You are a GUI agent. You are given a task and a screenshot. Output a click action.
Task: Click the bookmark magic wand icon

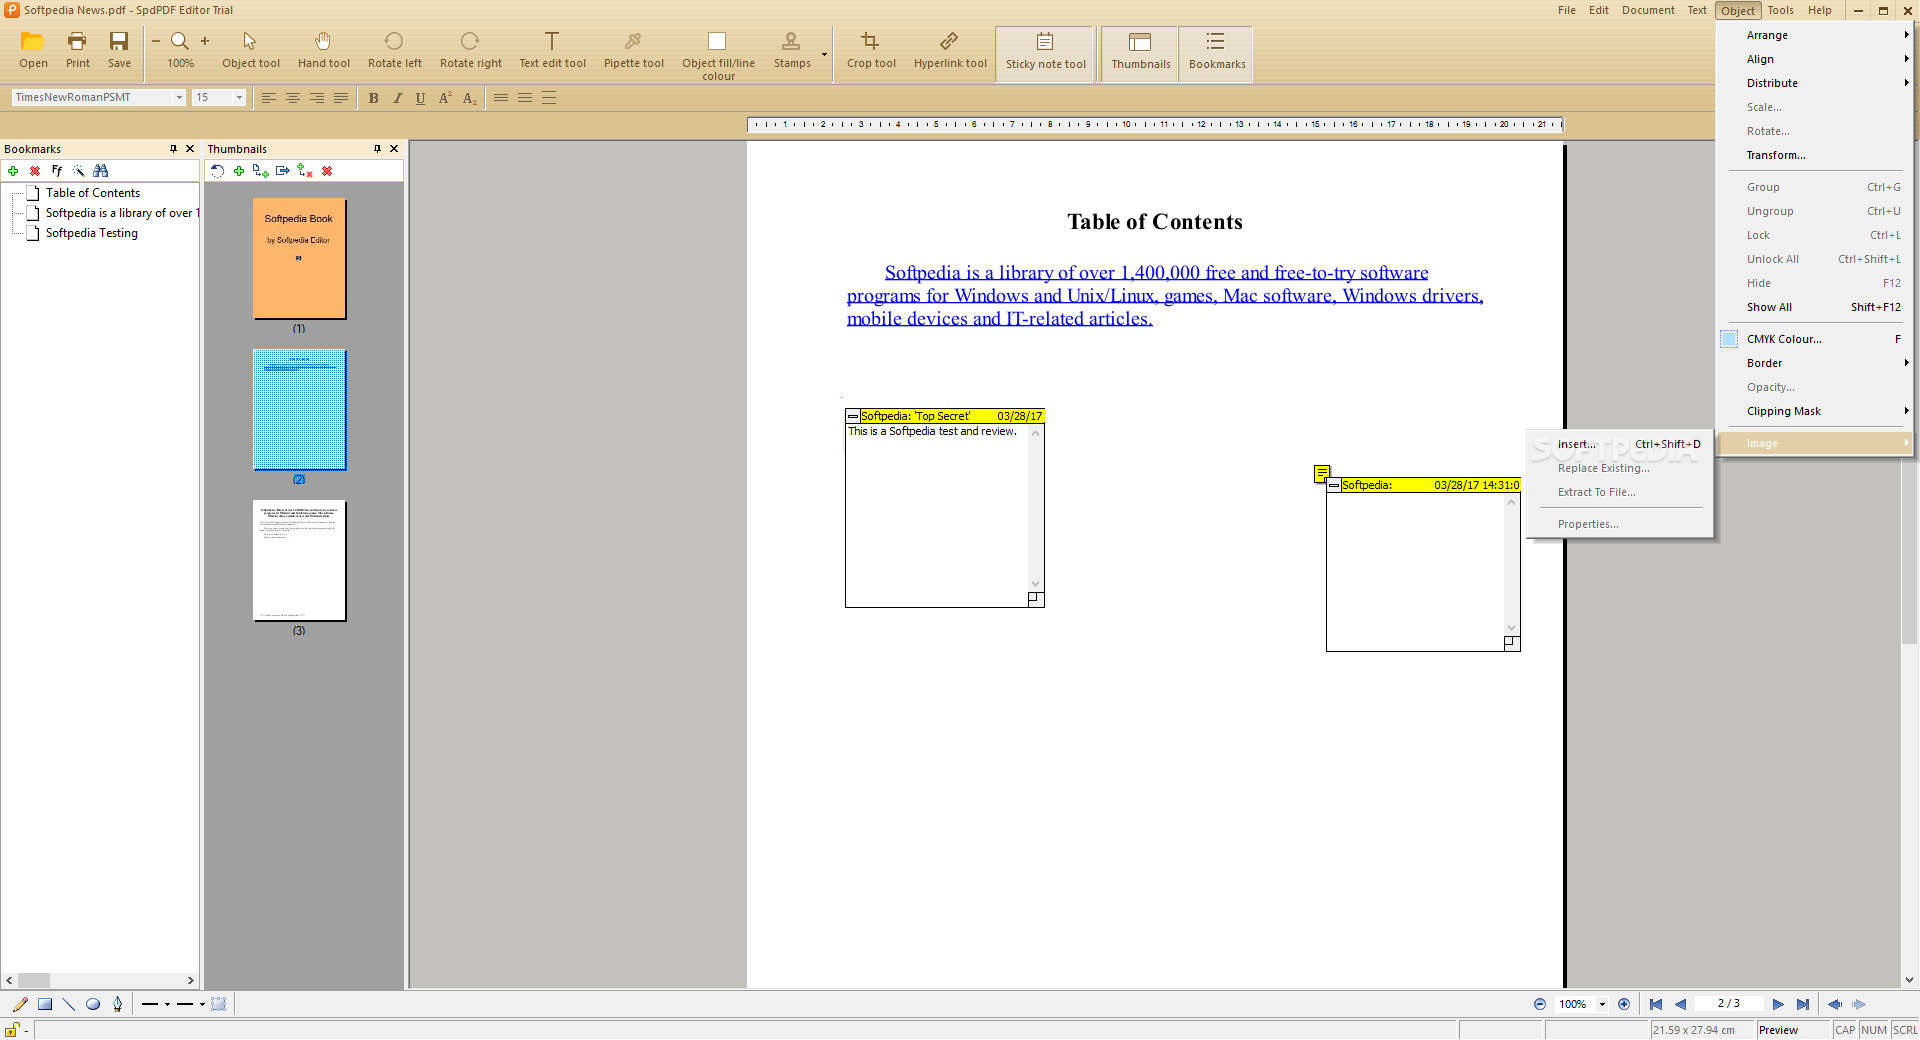pos(79,171)
